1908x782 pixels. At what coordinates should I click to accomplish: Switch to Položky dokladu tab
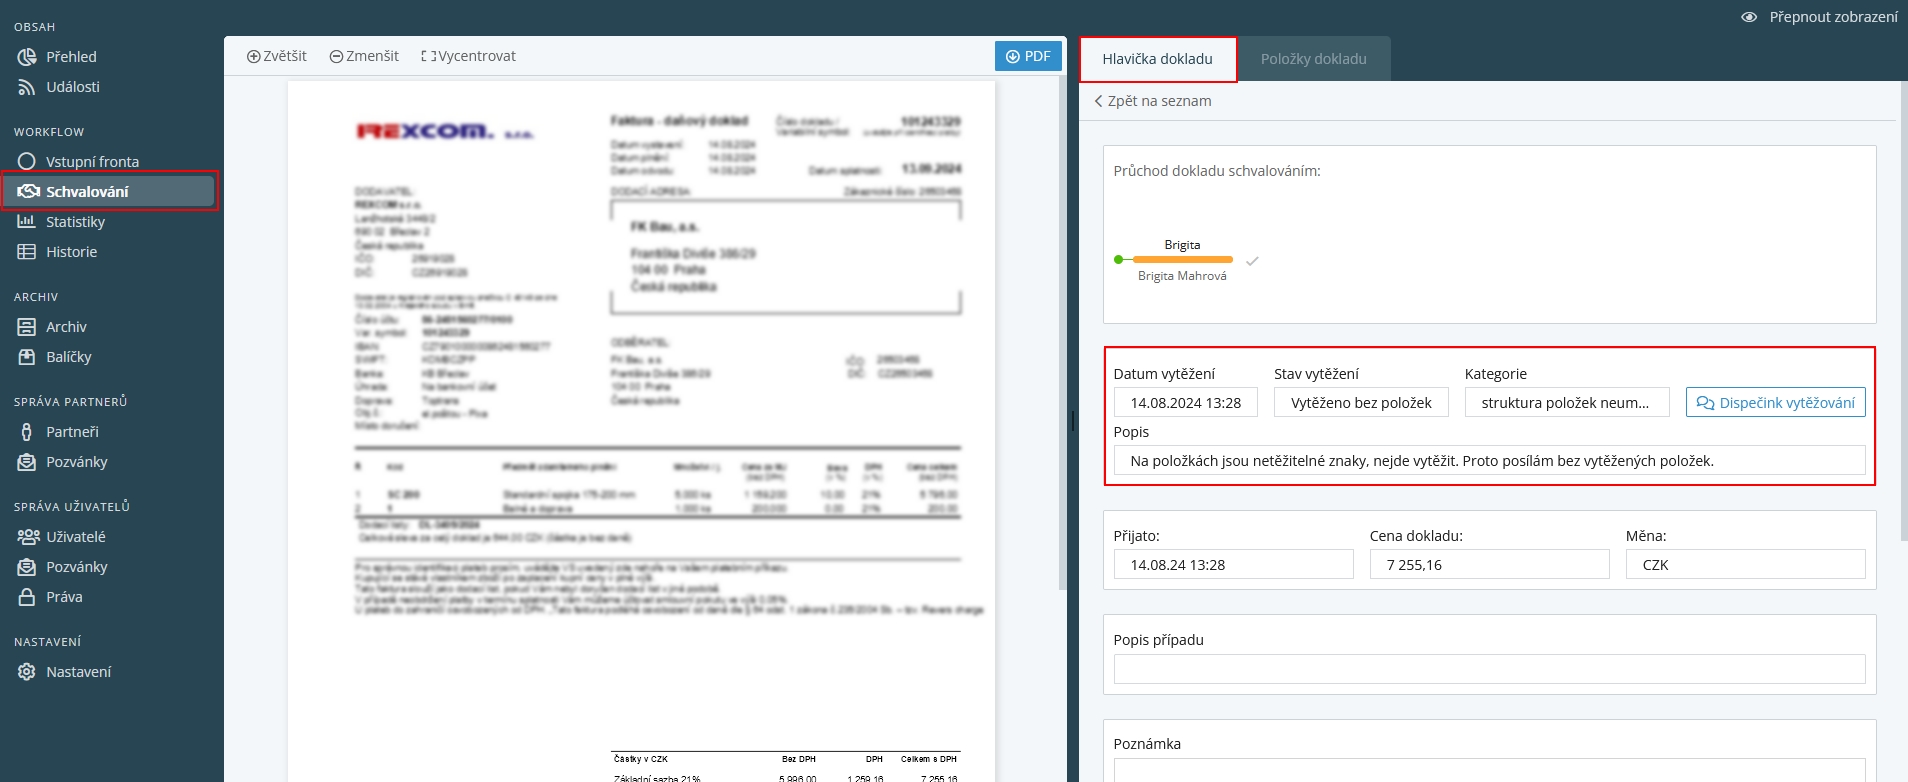1313,59
